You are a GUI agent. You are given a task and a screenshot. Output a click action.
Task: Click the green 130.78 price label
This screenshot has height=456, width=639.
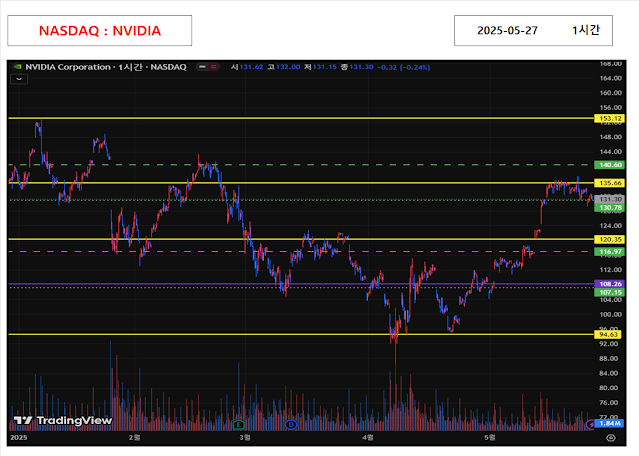[609, 208]
